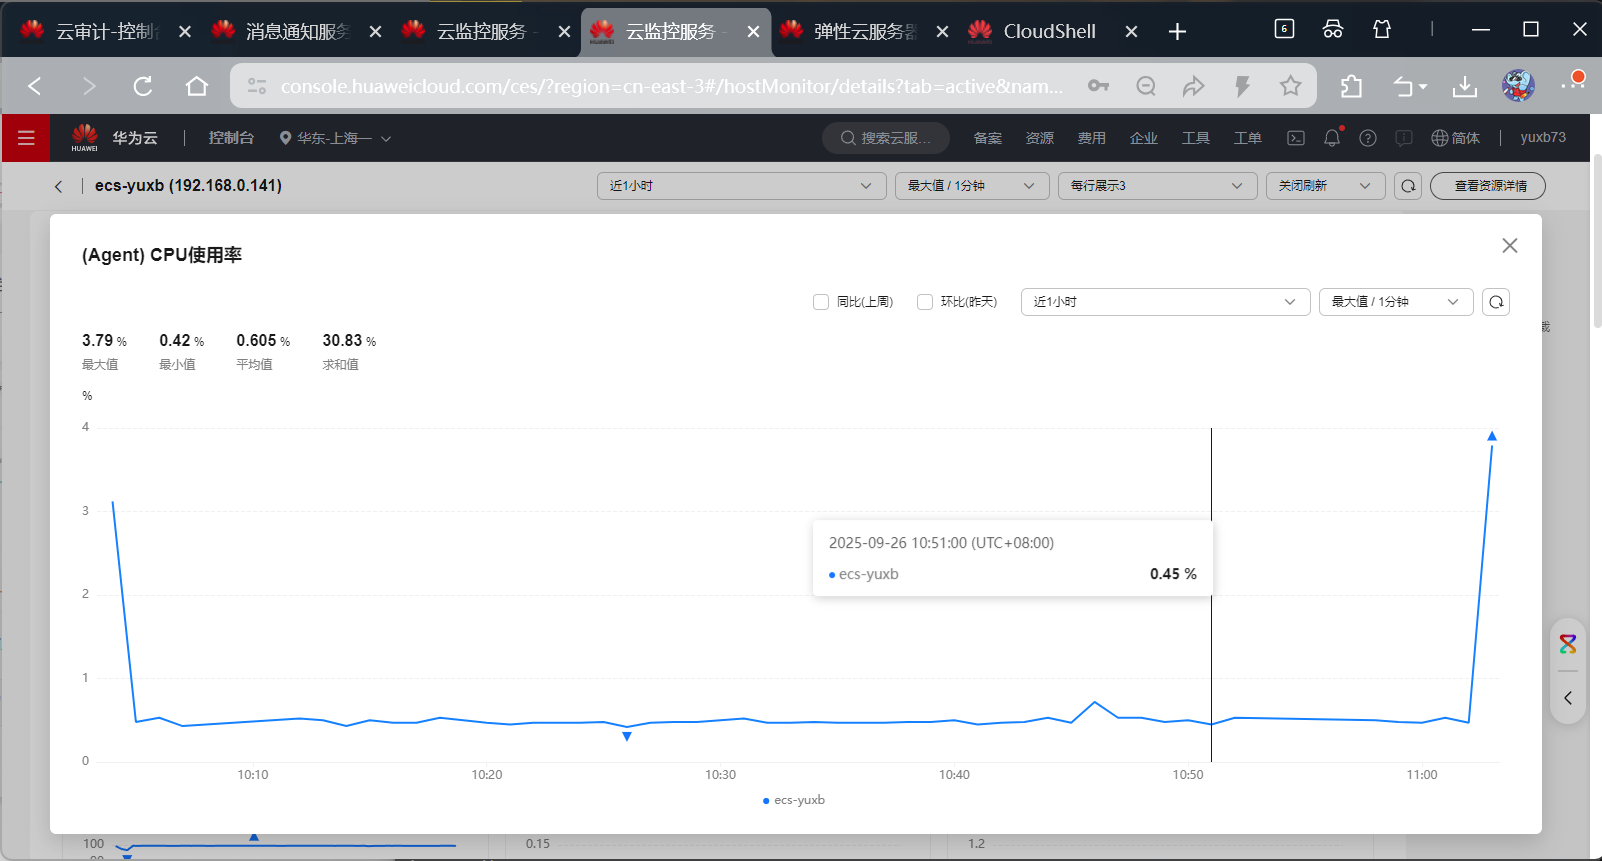Open CloudShell terminal icon in console header
1602x861 pixels.
(1296, 138)
